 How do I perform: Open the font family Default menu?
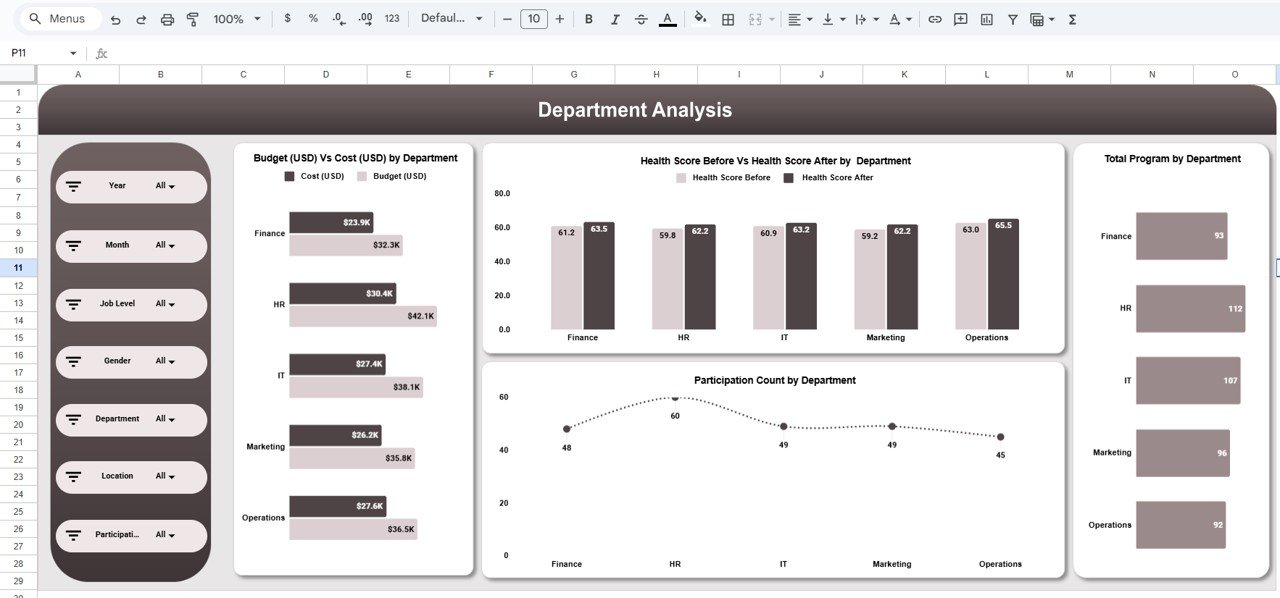click(x=451, y=19)
